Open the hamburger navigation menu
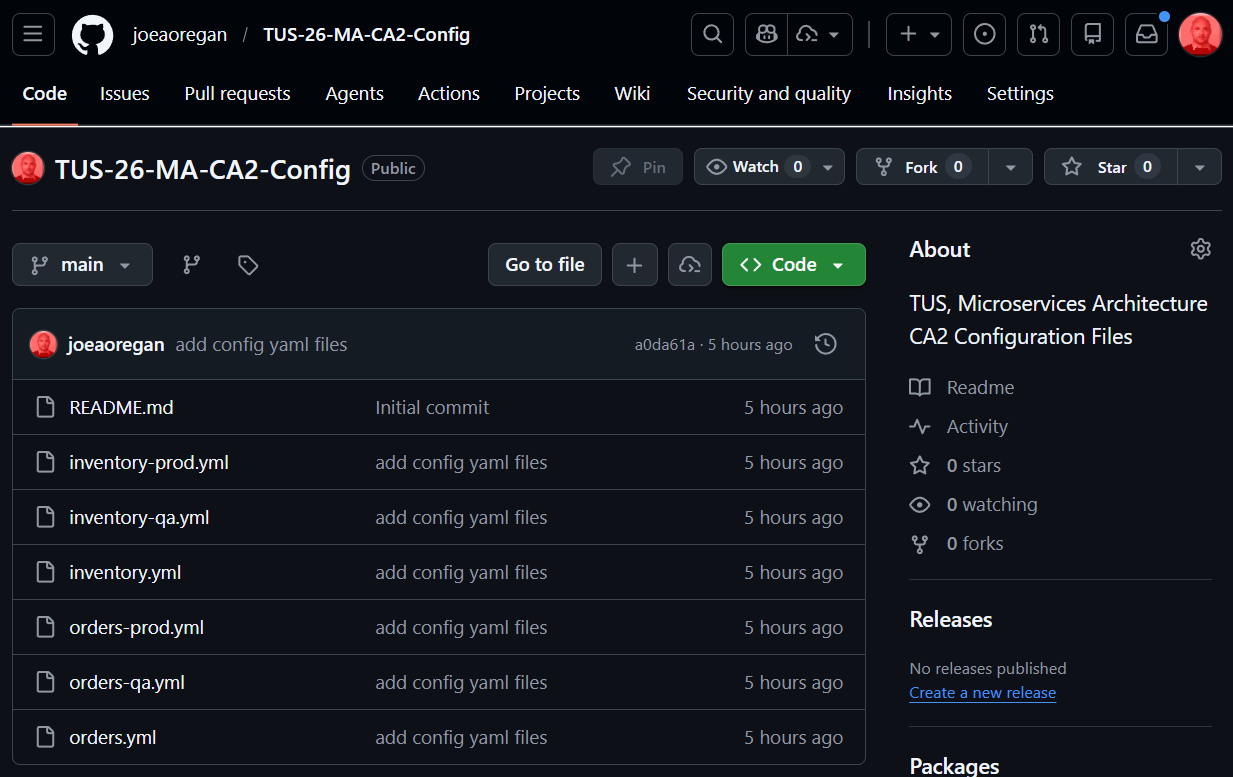Screen dimensions: 1233x777 pos(33,34)
